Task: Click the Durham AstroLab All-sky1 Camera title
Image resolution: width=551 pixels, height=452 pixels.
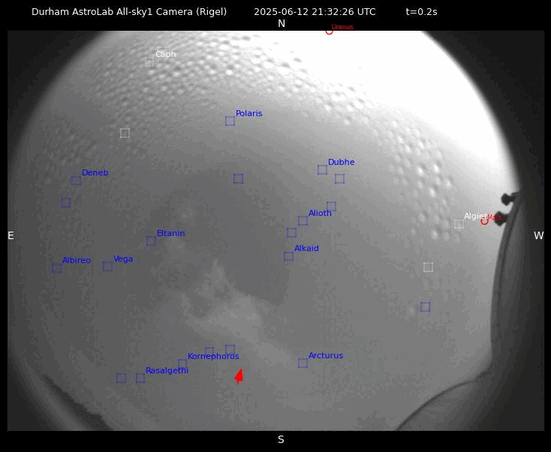Action: click(x=129, y=12)
